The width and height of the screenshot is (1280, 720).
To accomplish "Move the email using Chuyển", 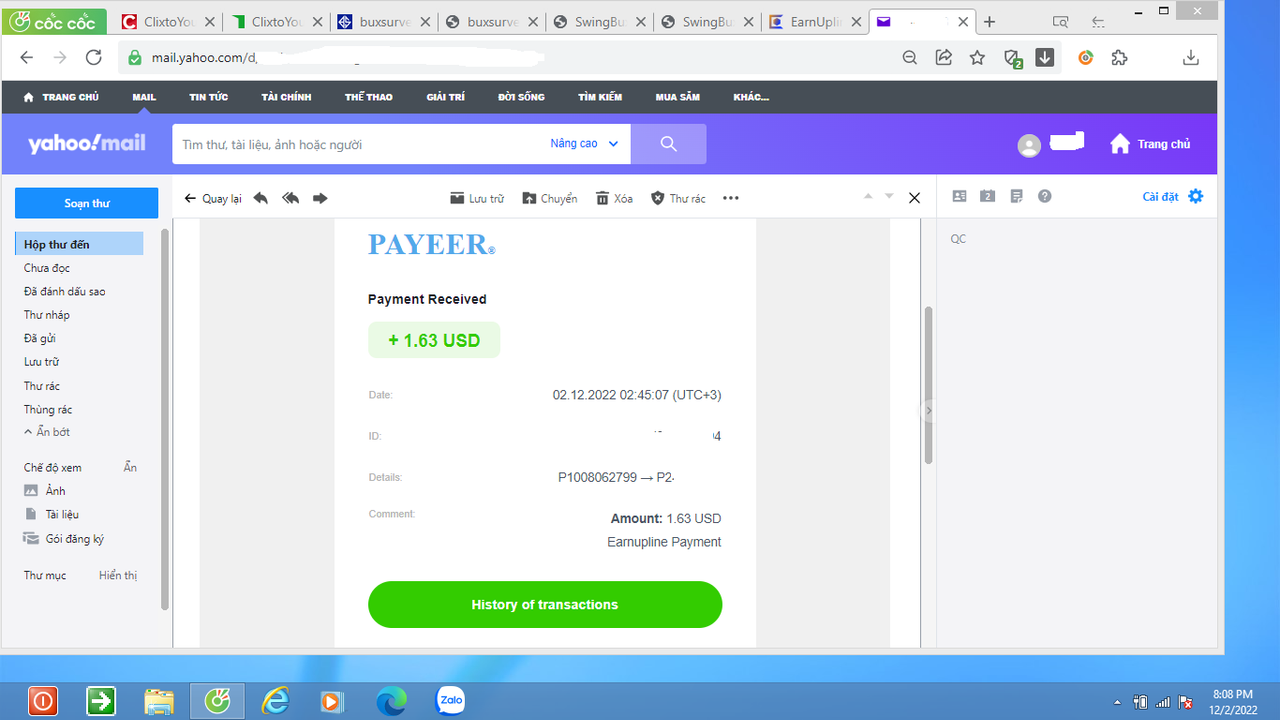I will pos(550,198).
